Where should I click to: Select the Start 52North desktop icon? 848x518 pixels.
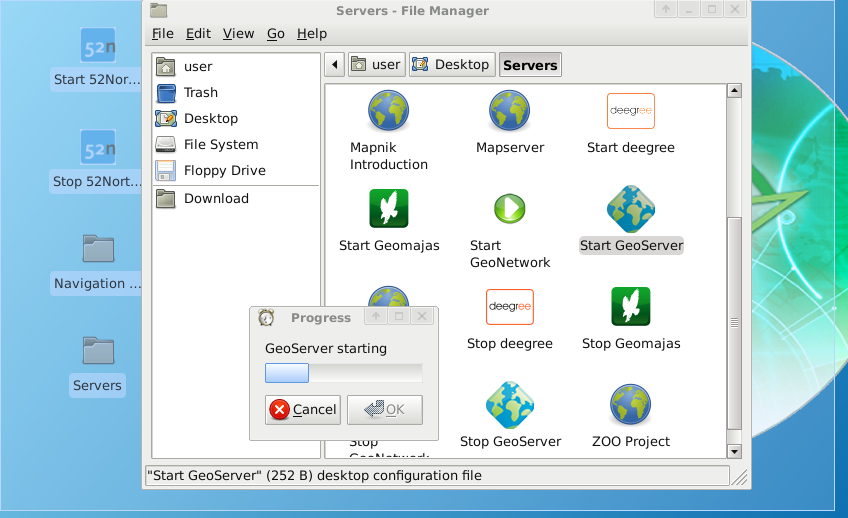pos(98,47)
